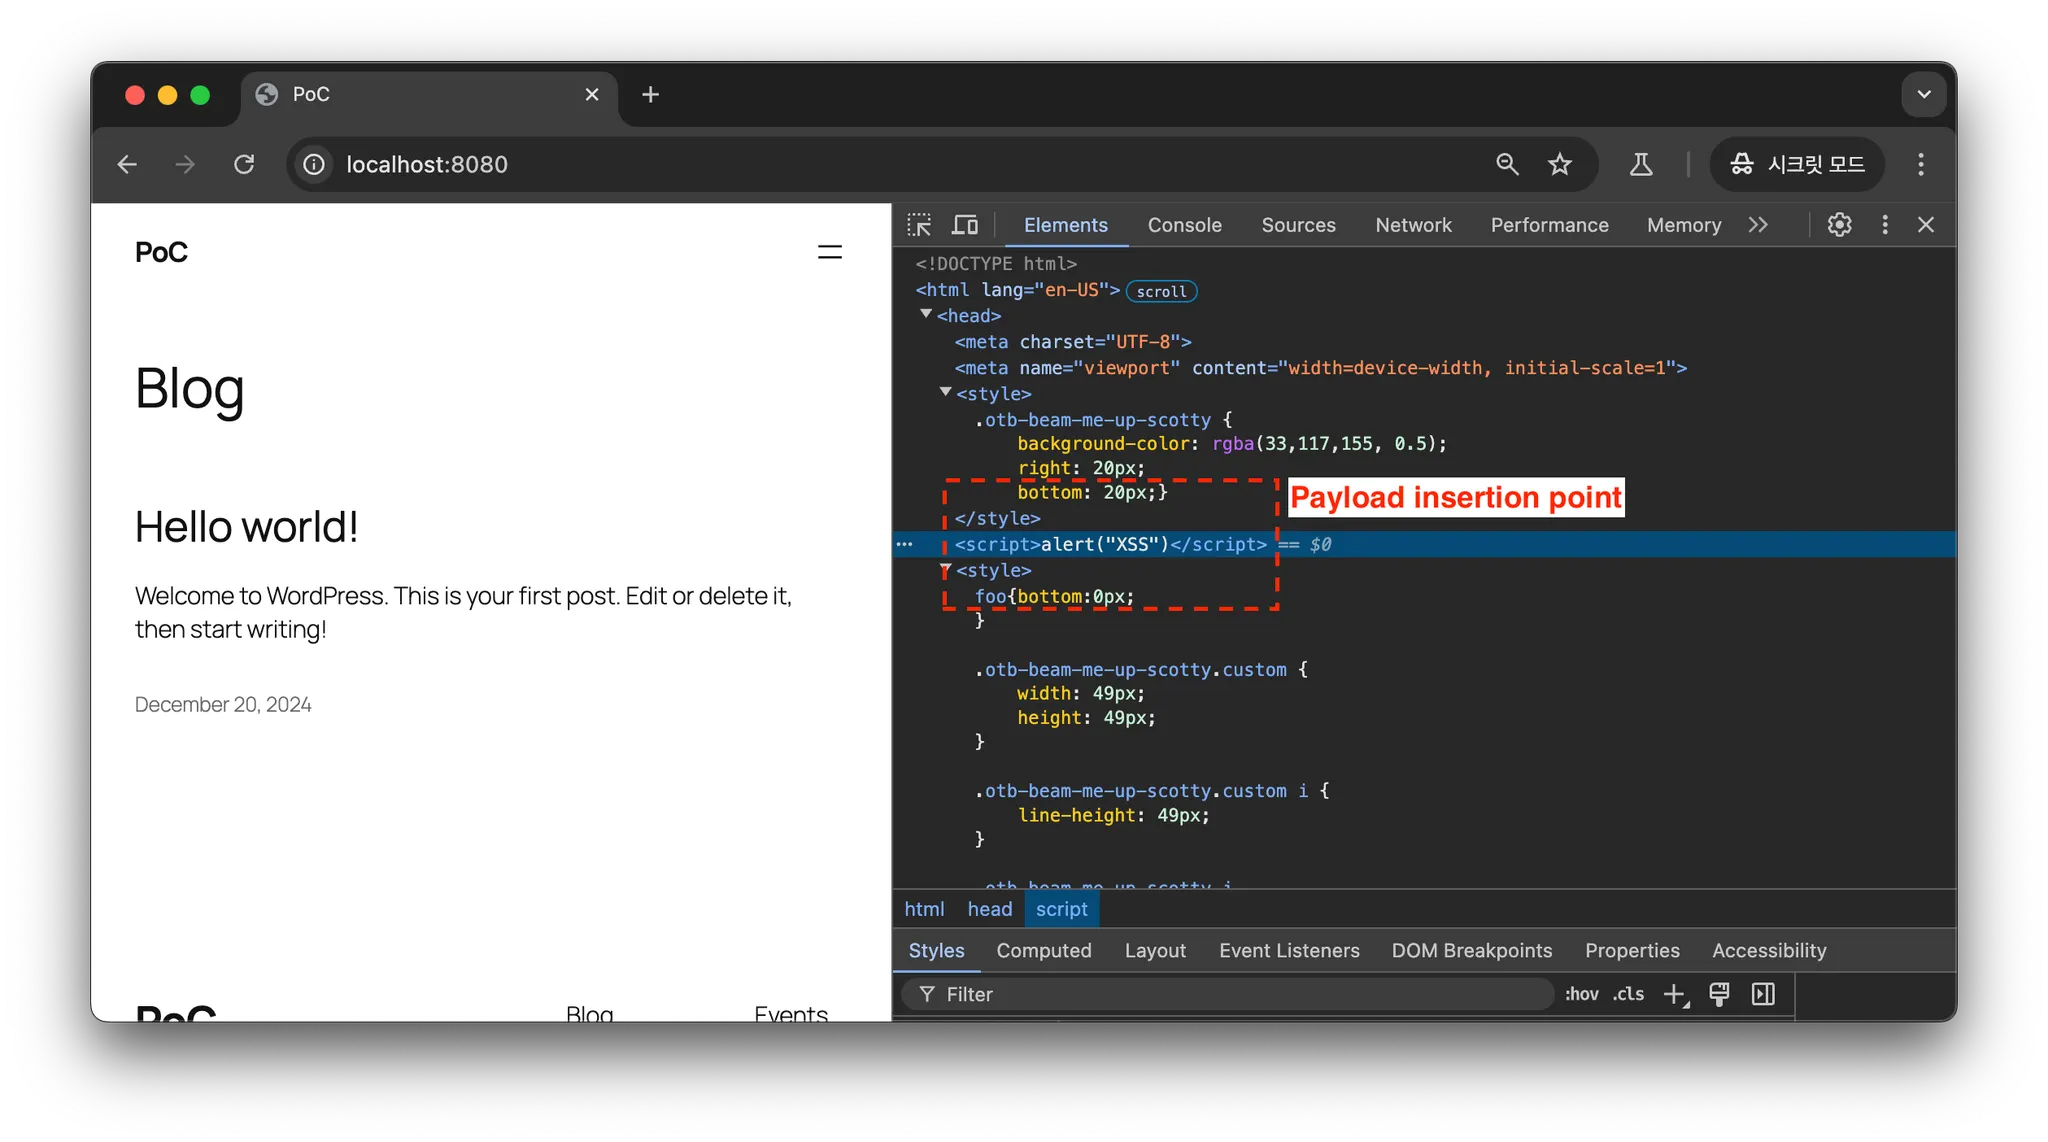Viewport: 2048px width, 1142px height.
Task: Select head in the breadcrumb bar
Action: click(989, 909)
